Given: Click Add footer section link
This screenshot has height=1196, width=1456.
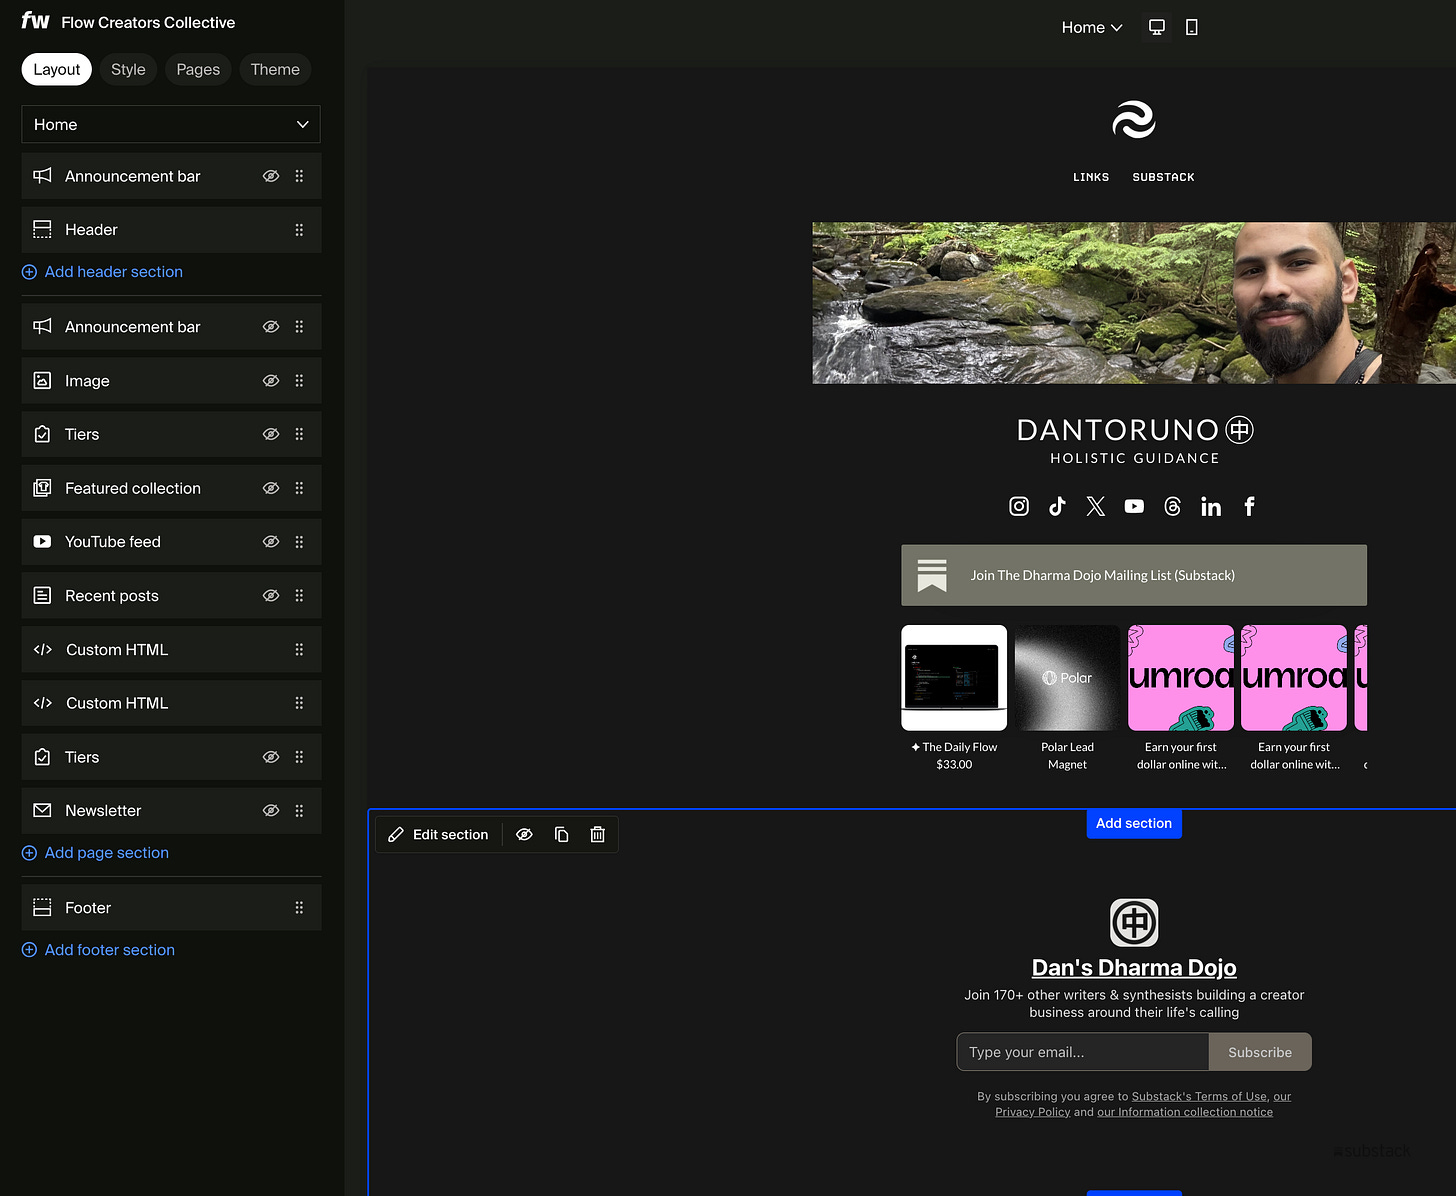Looking at the screenshot, I should [x=98, y=950].
